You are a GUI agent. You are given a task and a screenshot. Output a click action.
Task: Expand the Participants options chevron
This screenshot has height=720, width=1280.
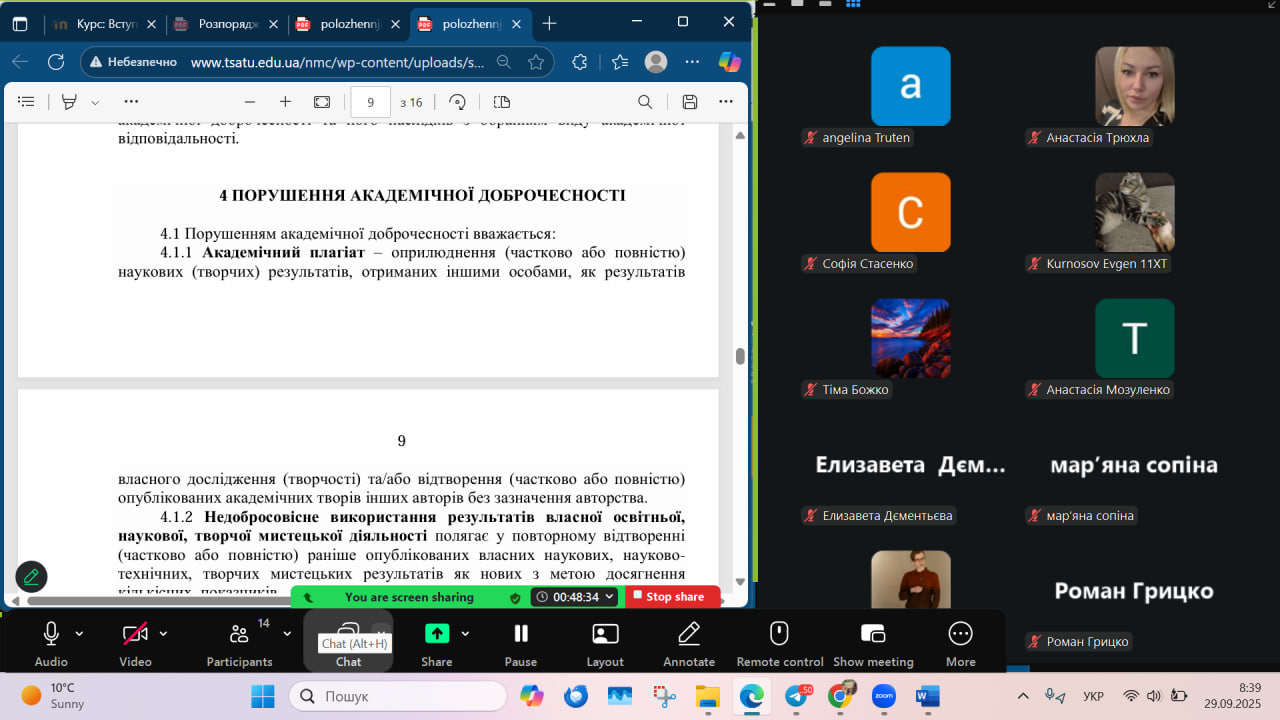287,633
